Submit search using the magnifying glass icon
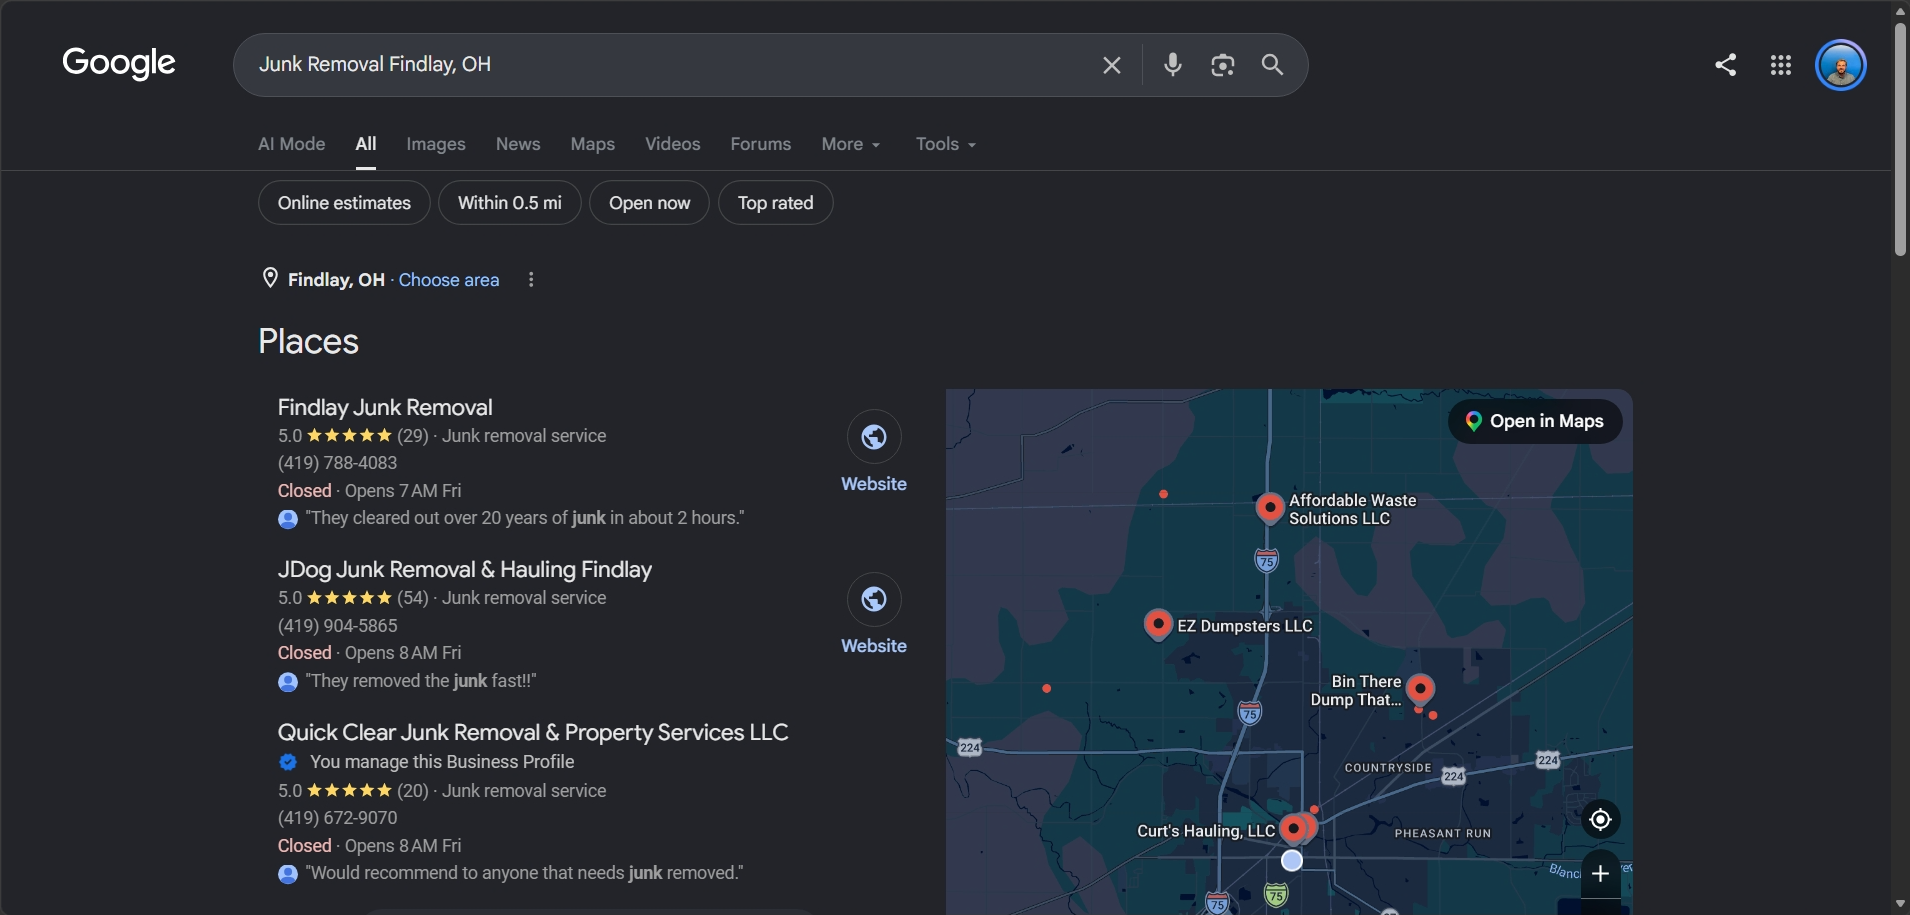1910x915 pixels. click(x=1272, y=65)
